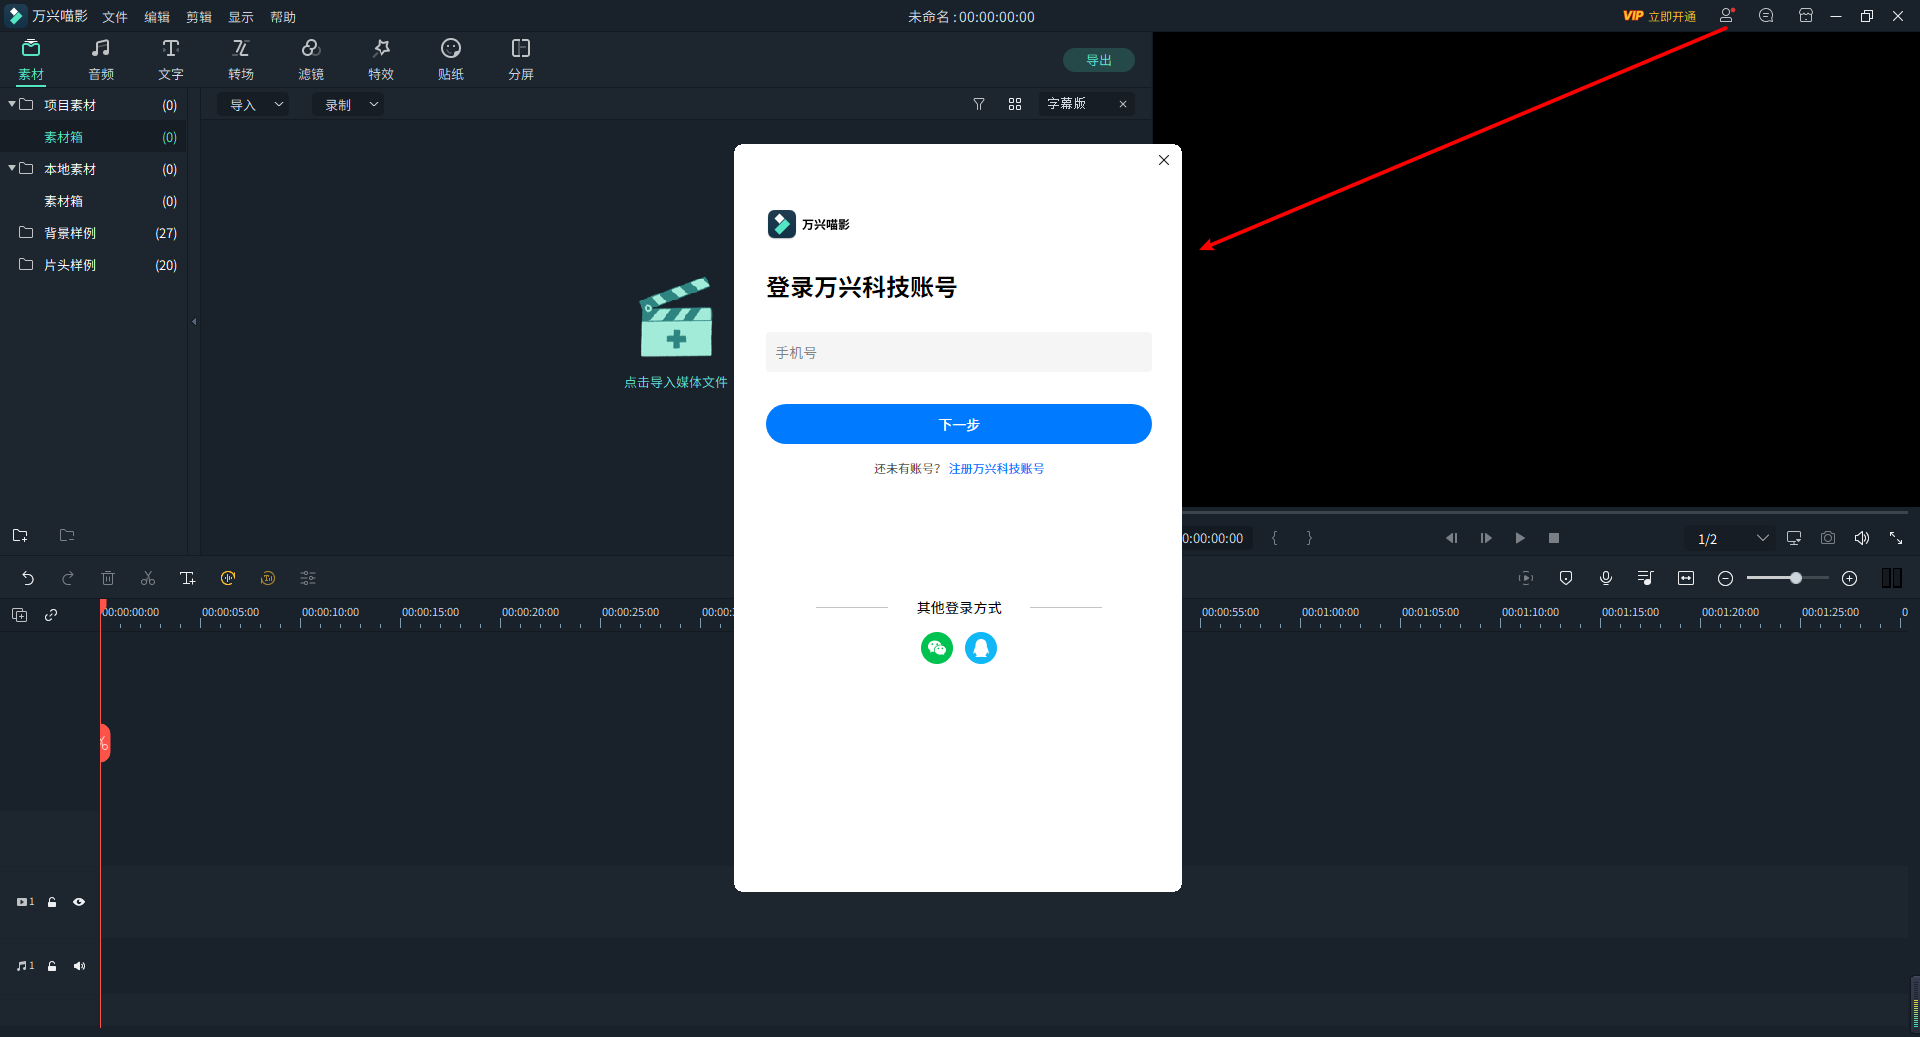The image size is (1920, 1037).
Task: Fit timeline to window with the arrows icon
Action: (x=1686, y=578)
